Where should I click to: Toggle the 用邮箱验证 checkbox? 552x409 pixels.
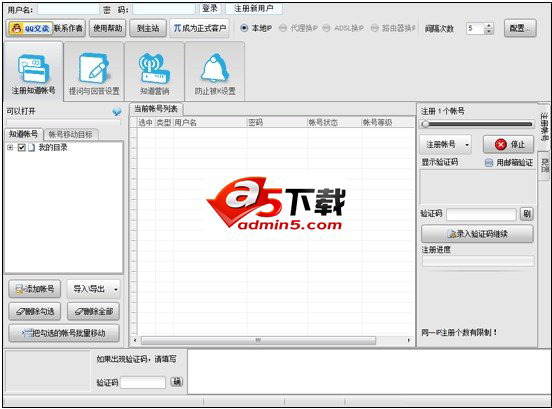[x=489, y=163]
